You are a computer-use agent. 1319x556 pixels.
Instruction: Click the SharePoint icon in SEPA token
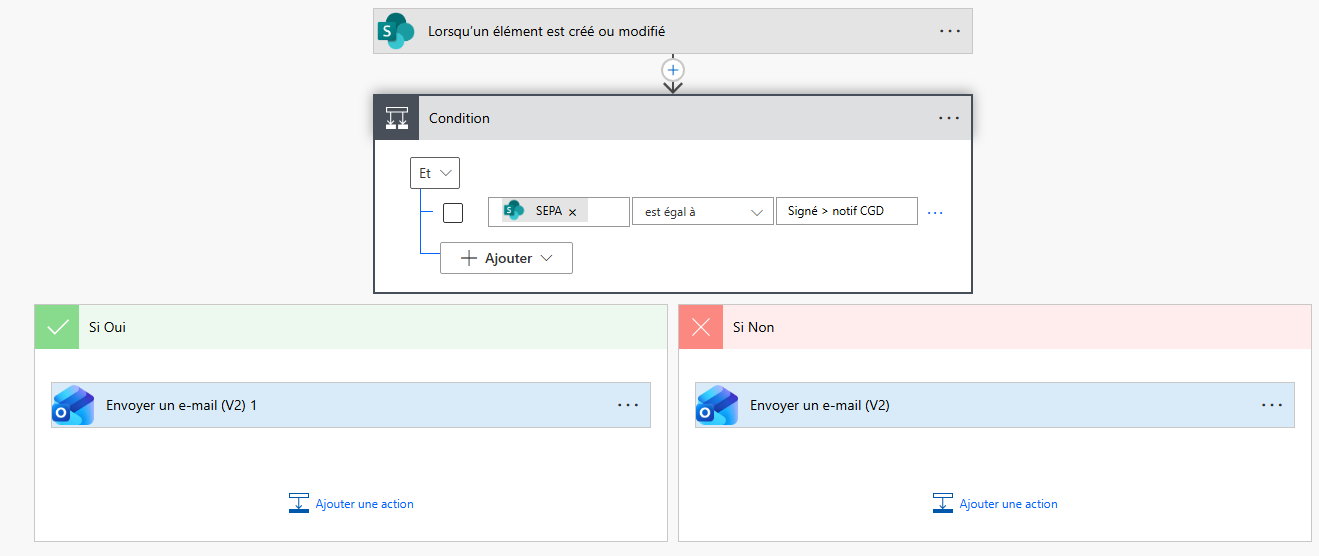(514, 211)
